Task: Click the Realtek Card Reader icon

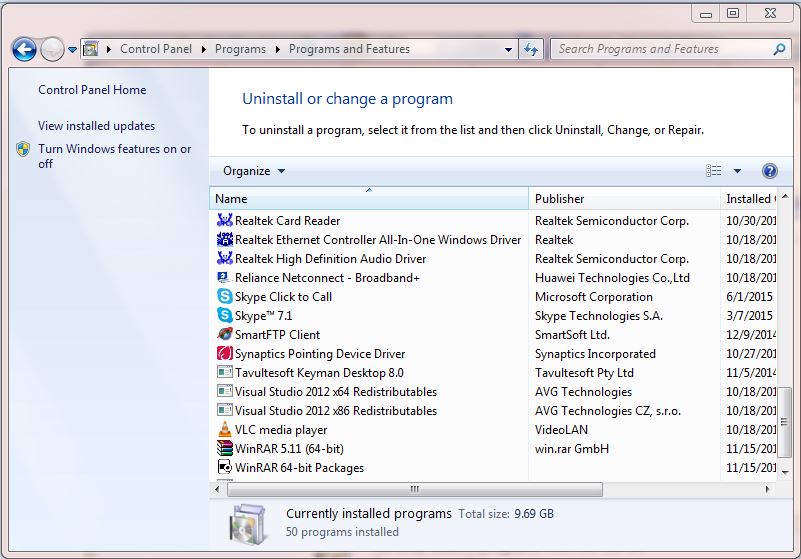Action: click(x=225, y=221)
